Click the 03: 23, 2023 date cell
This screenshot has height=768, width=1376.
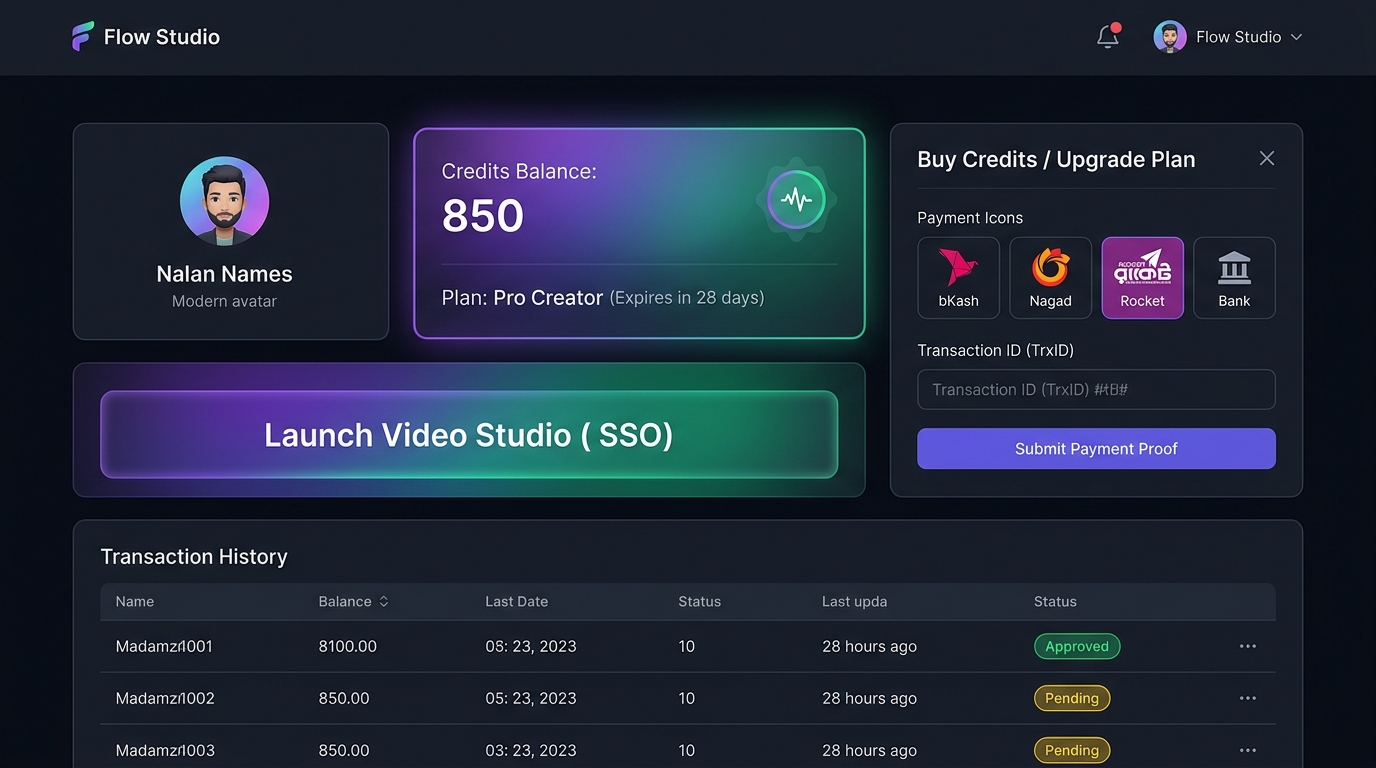(531, 750)
